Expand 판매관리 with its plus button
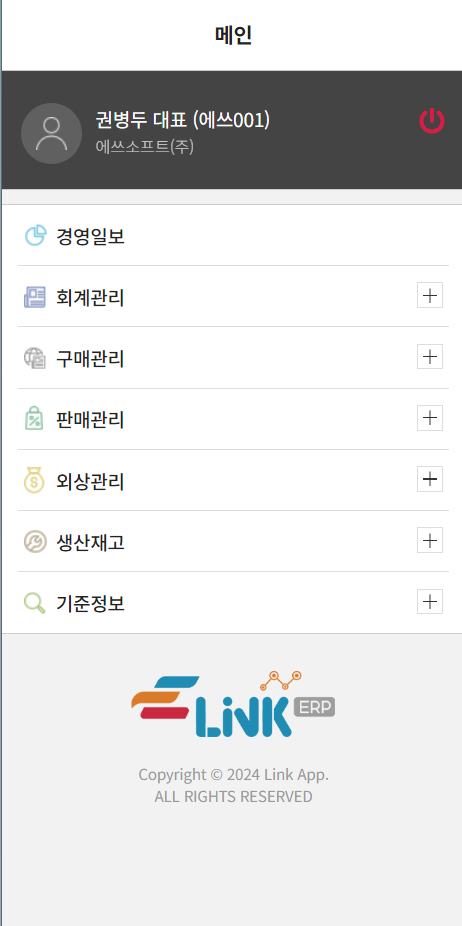Image resolution: width=462 pixels, height=926 pixels. coord(430,418)
